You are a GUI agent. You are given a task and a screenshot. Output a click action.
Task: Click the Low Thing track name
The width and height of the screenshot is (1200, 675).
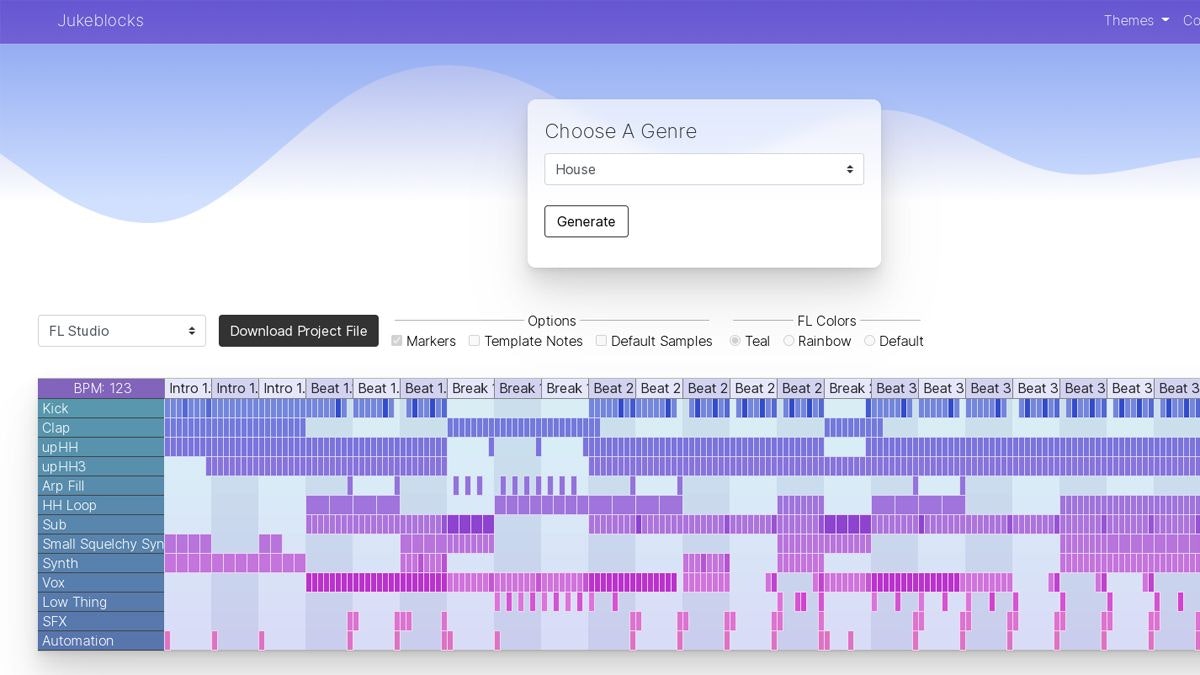pos(101,602)
